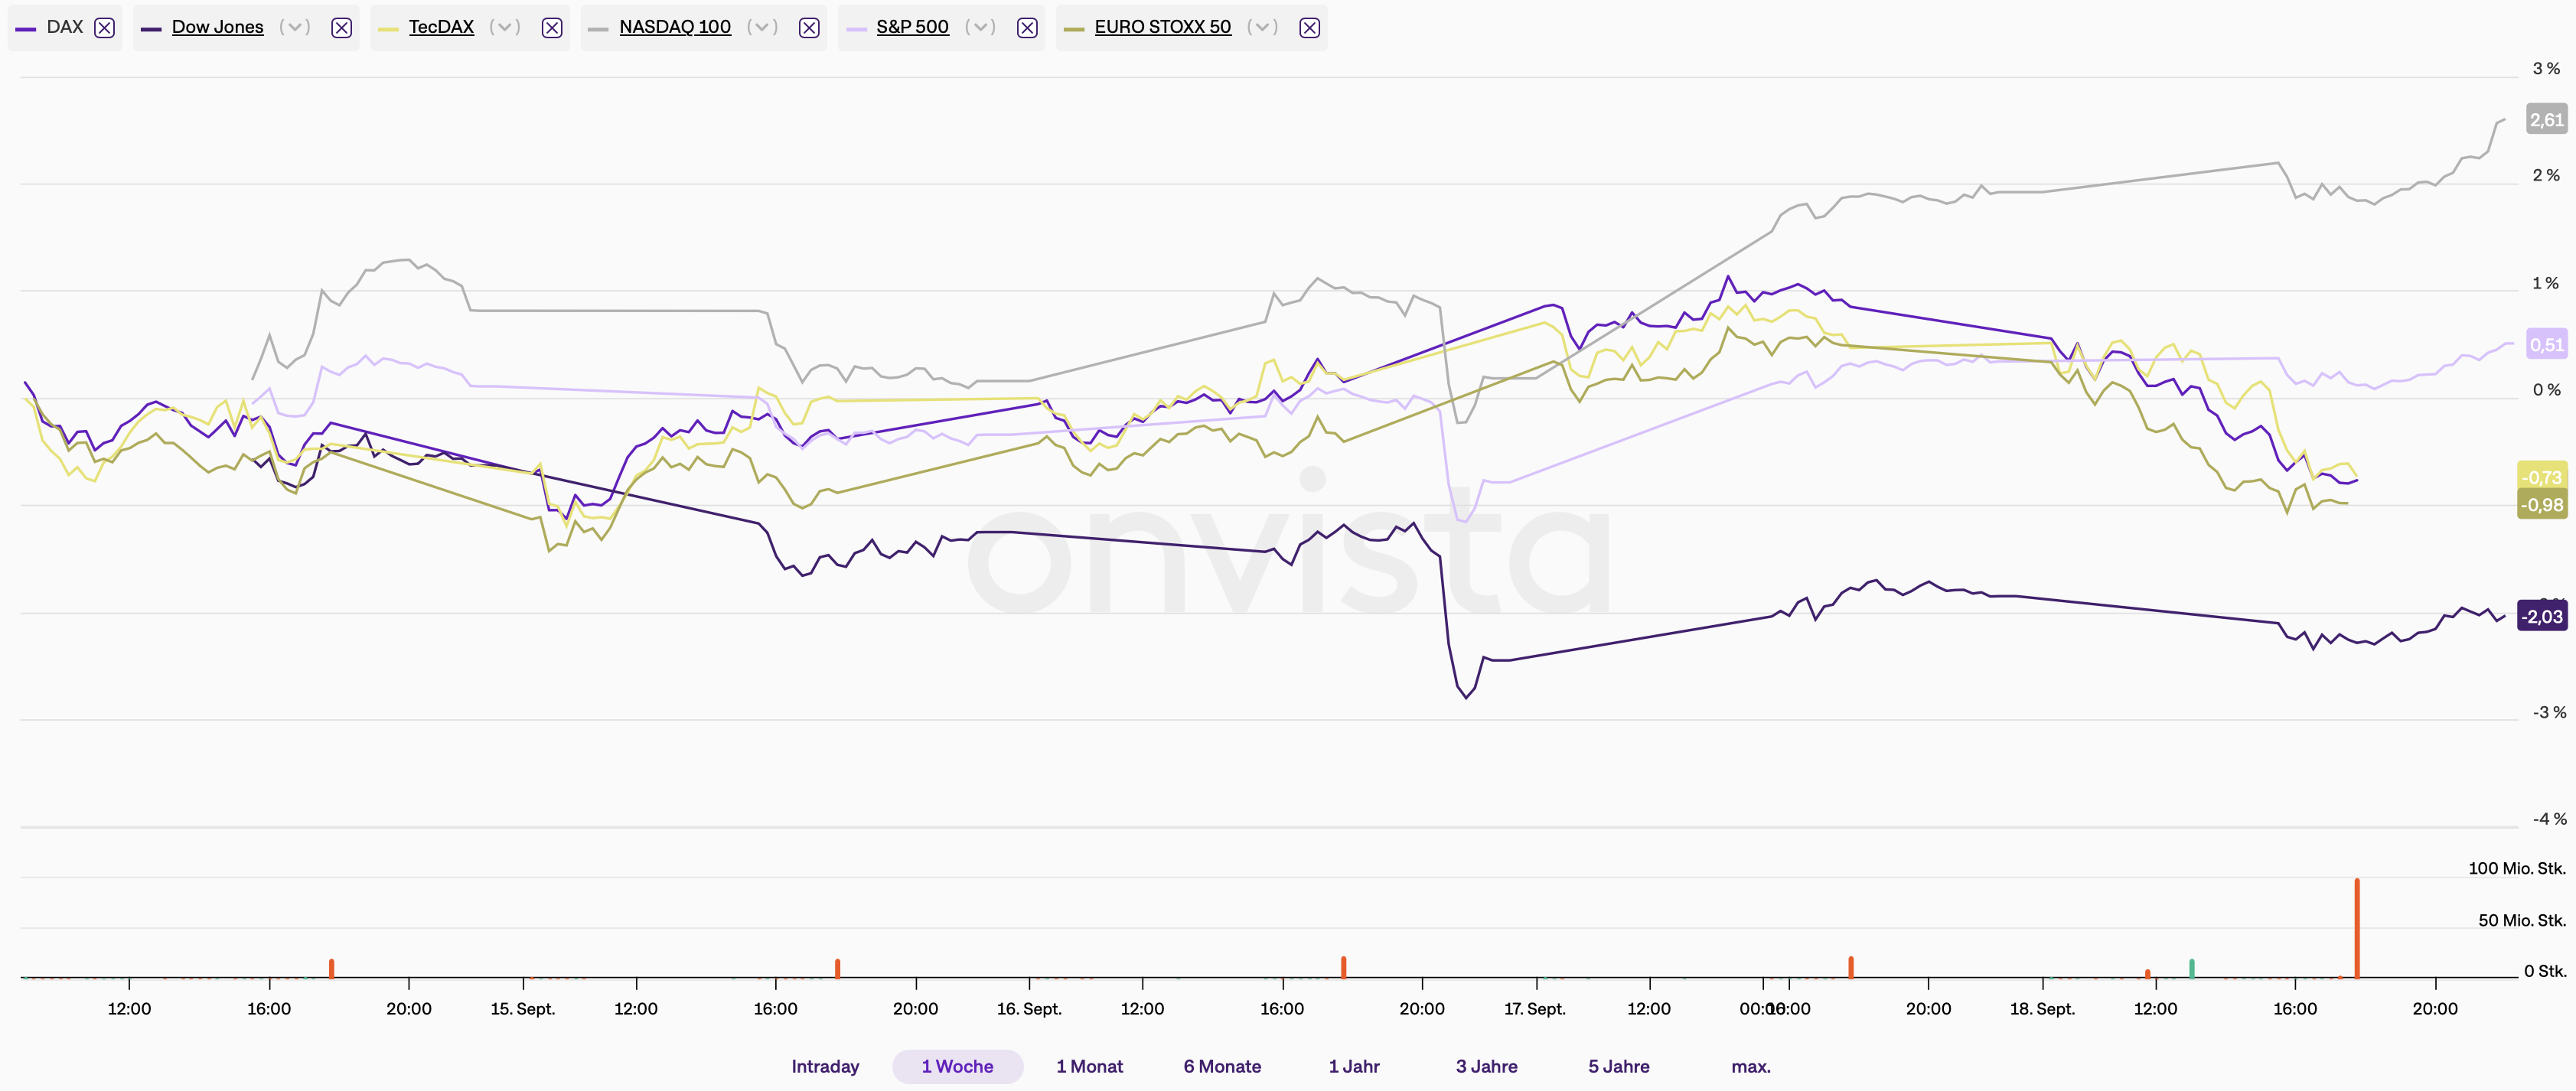Click the DAX legend label
2576x1091 pixels.
[65, 27]
